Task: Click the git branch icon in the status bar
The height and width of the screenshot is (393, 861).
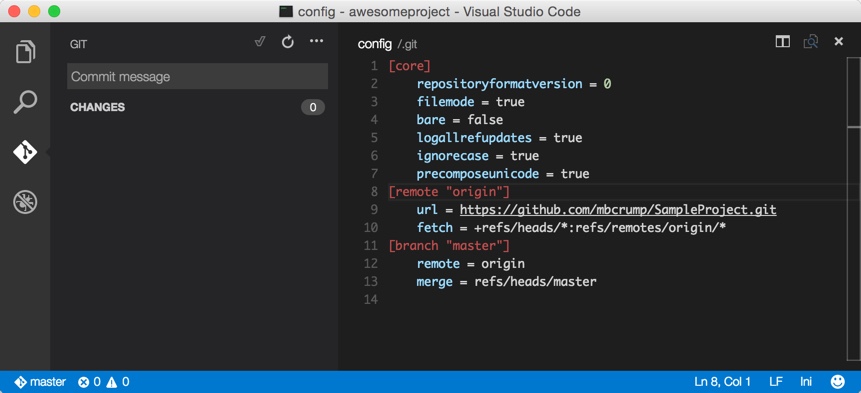Action: pyautogui.click(x=20, y=382)
